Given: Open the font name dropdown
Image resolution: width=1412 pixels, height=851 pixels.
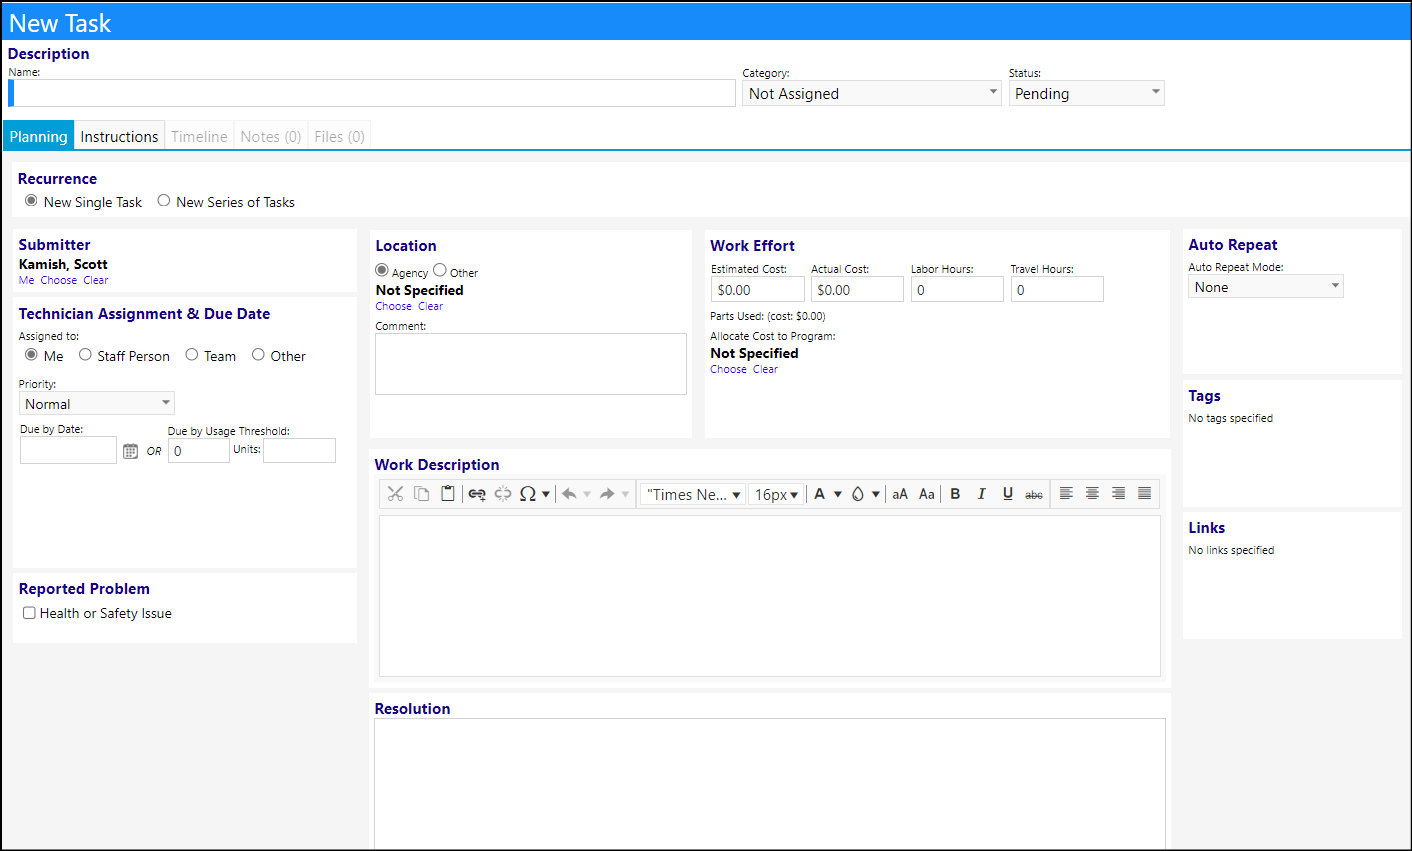Looking at the screenshot, I should [x=693, y=494].
